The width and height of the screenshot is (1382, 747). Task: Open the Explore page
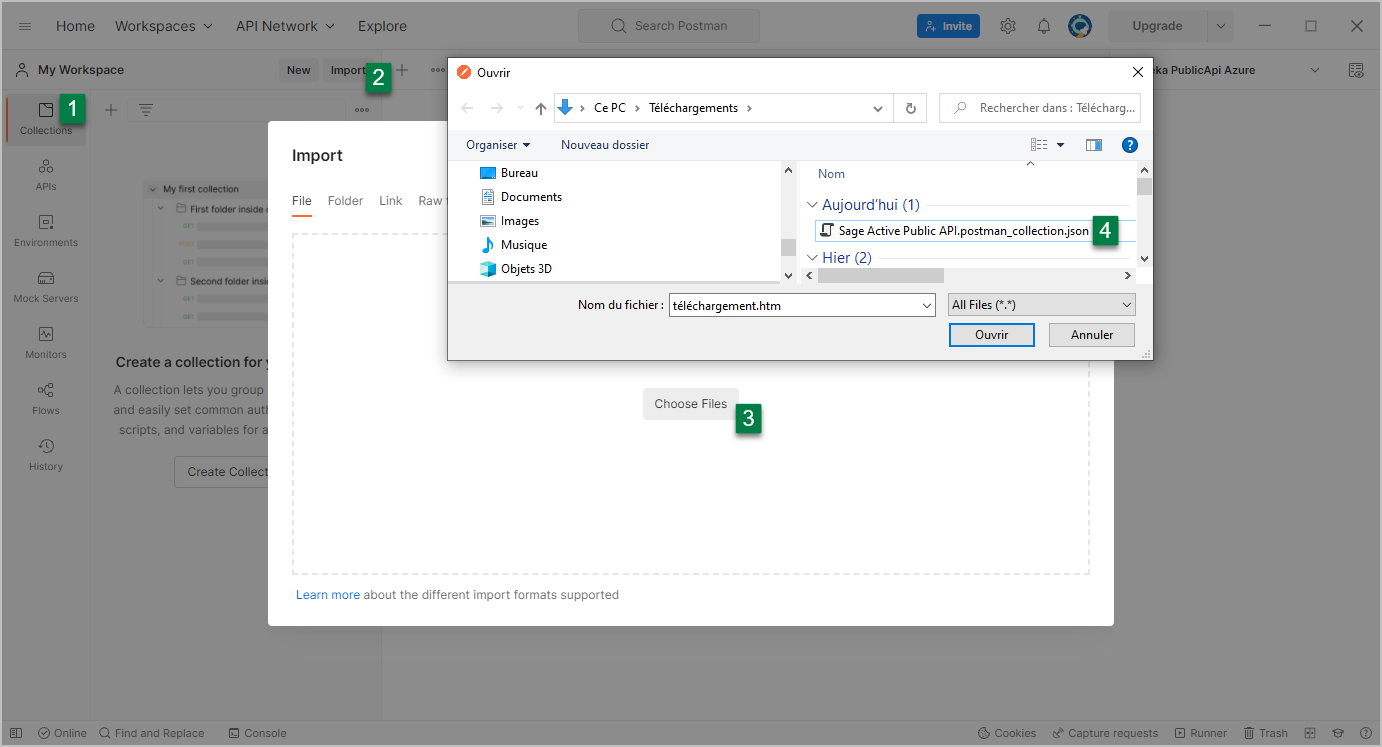click(x=382, y=26)
